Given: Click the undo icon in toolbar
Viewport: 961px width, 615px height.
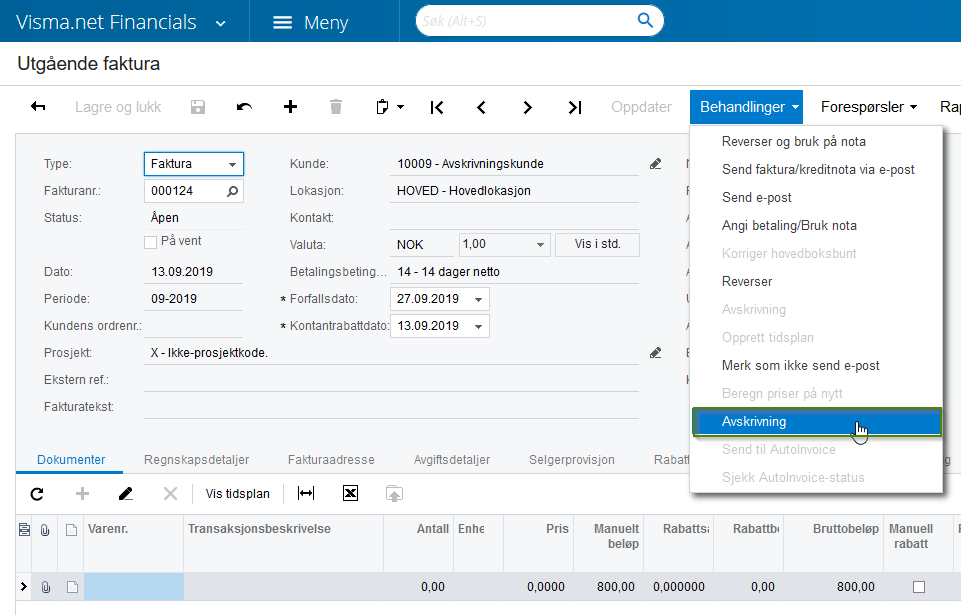Looking at the screenshot, I should [244, 107].
